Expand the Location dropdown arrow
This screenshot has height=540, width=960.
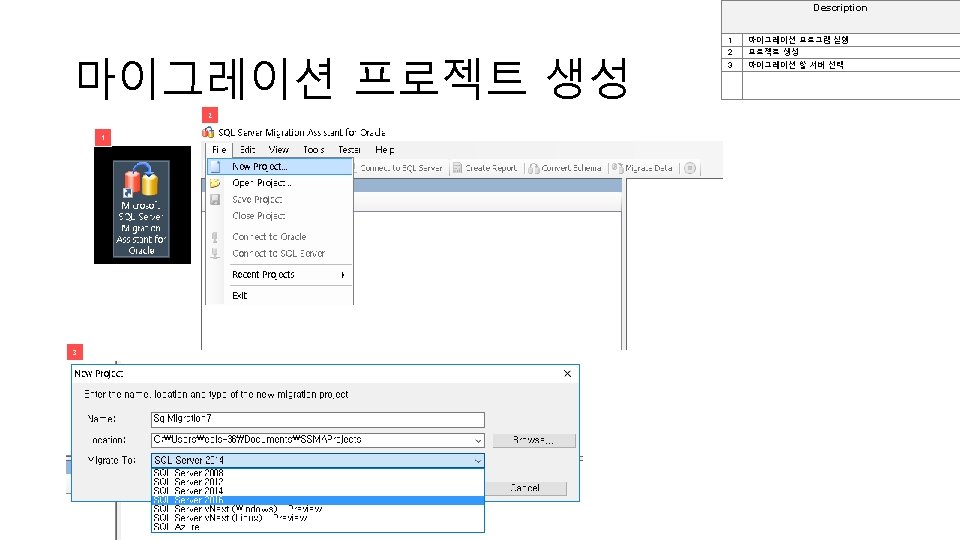pos(478,441)
